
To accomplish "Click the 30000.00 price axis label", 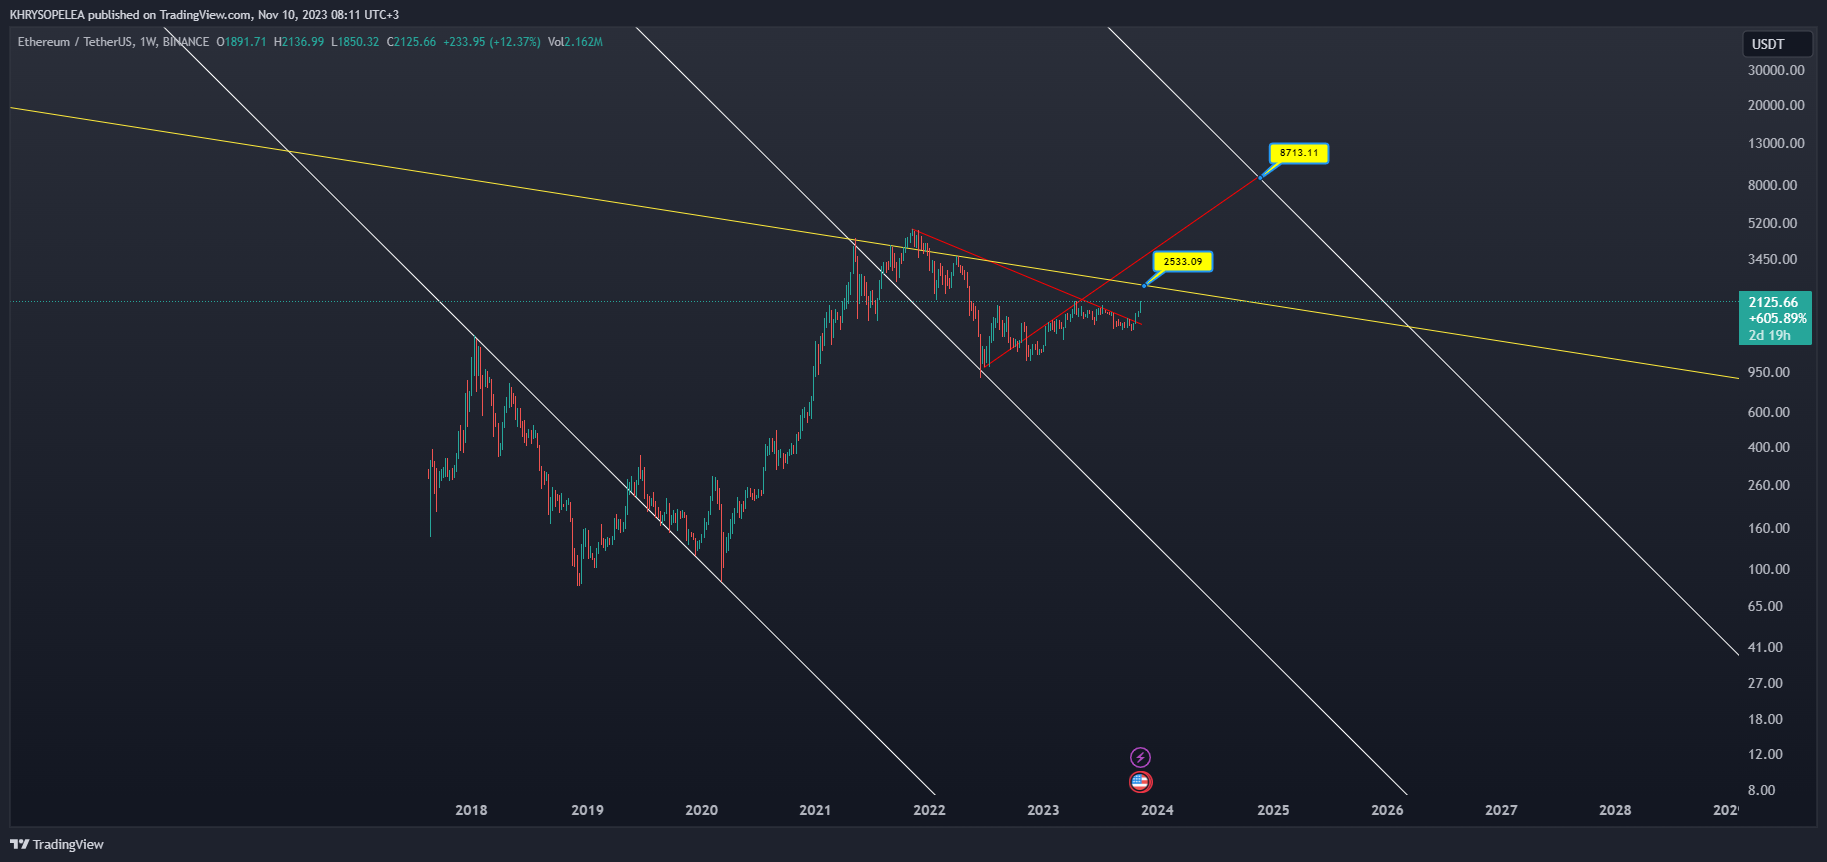I will click(1776, 70).
